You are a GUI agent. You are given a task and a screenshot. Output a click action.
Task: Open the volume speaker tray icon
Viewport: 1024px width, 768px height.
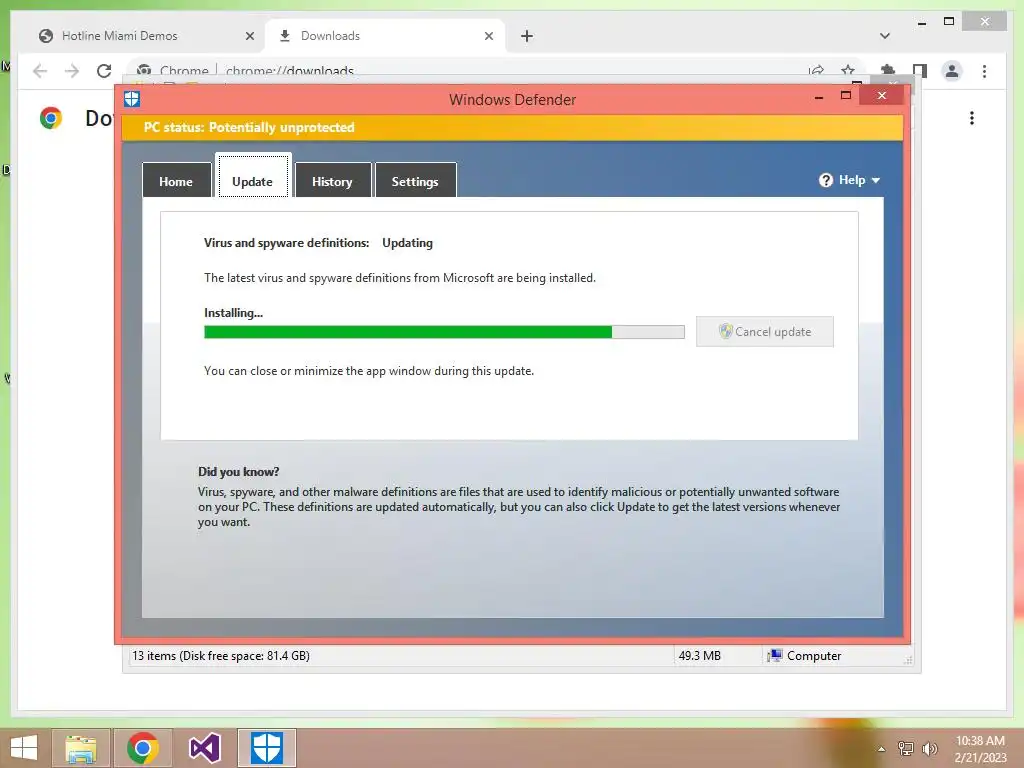pyautogui.click(x=929, y=748)
